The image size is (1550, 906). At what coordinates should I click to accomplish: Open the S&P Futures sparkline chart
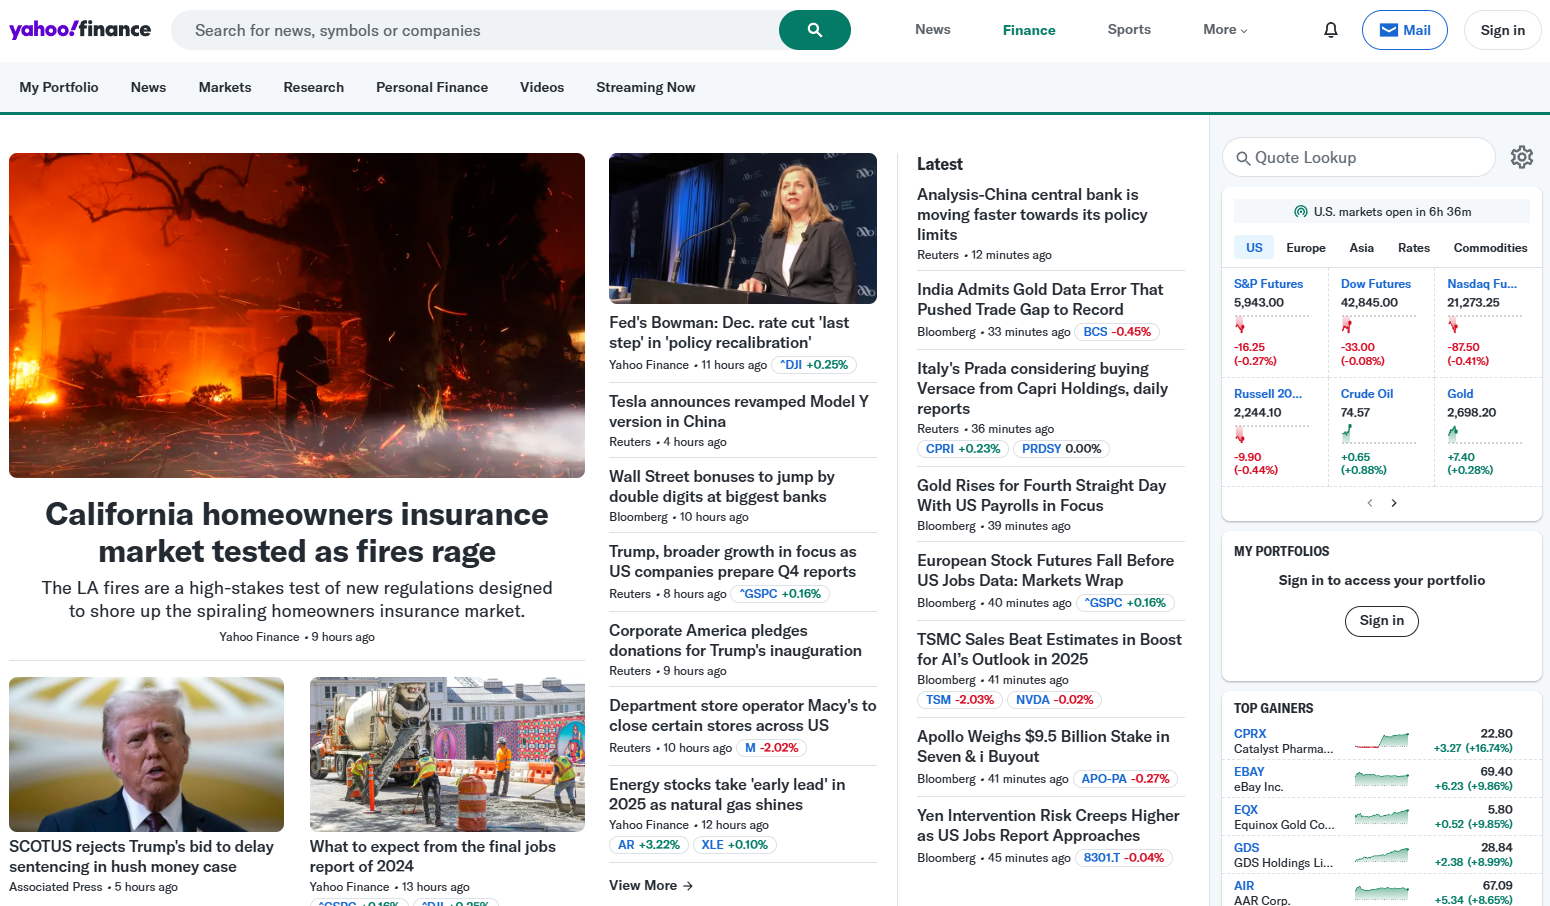pyautogui.click(x=1271, y=325)
